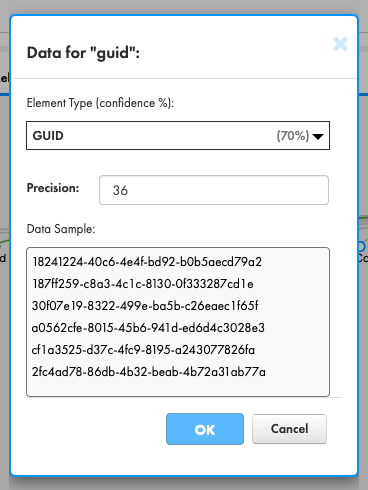
Task: Click the blue circle node behind the dialog
Action: [x=362, y=246]
